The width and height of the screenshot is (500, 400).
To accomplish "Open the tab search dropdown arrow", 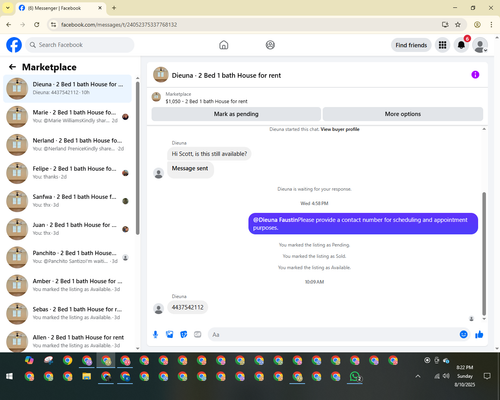I will click(x=7, y=8).
